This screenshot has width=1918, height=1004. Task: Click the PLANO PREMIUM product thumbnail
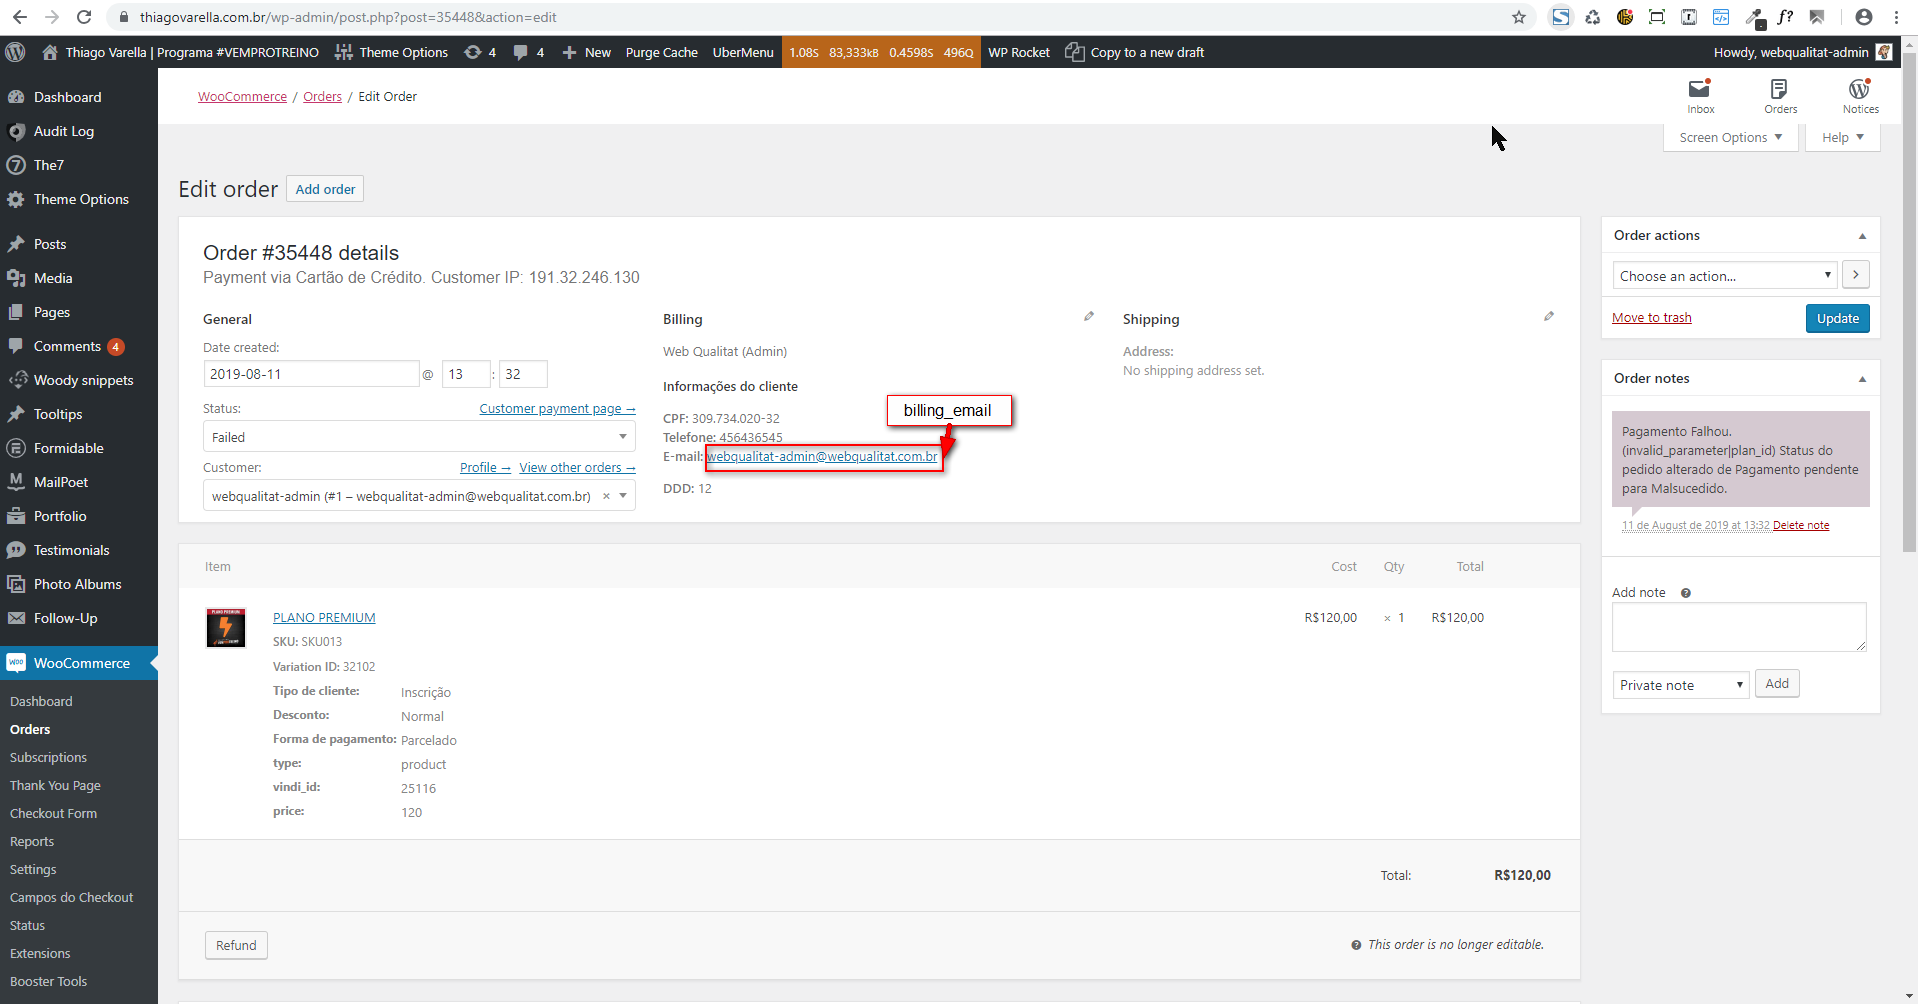click(x=226, y=627)
